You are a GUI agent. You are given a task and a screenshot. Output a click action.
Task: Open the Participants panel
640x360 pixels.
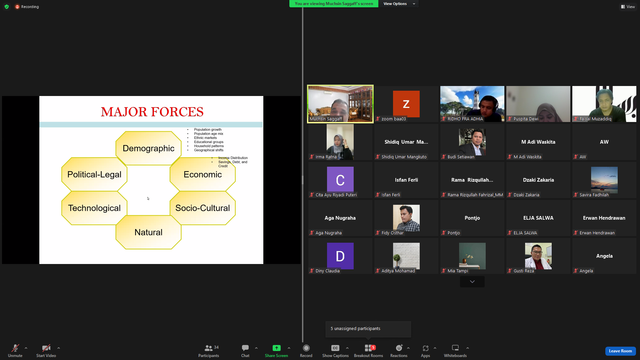(209, 350)
